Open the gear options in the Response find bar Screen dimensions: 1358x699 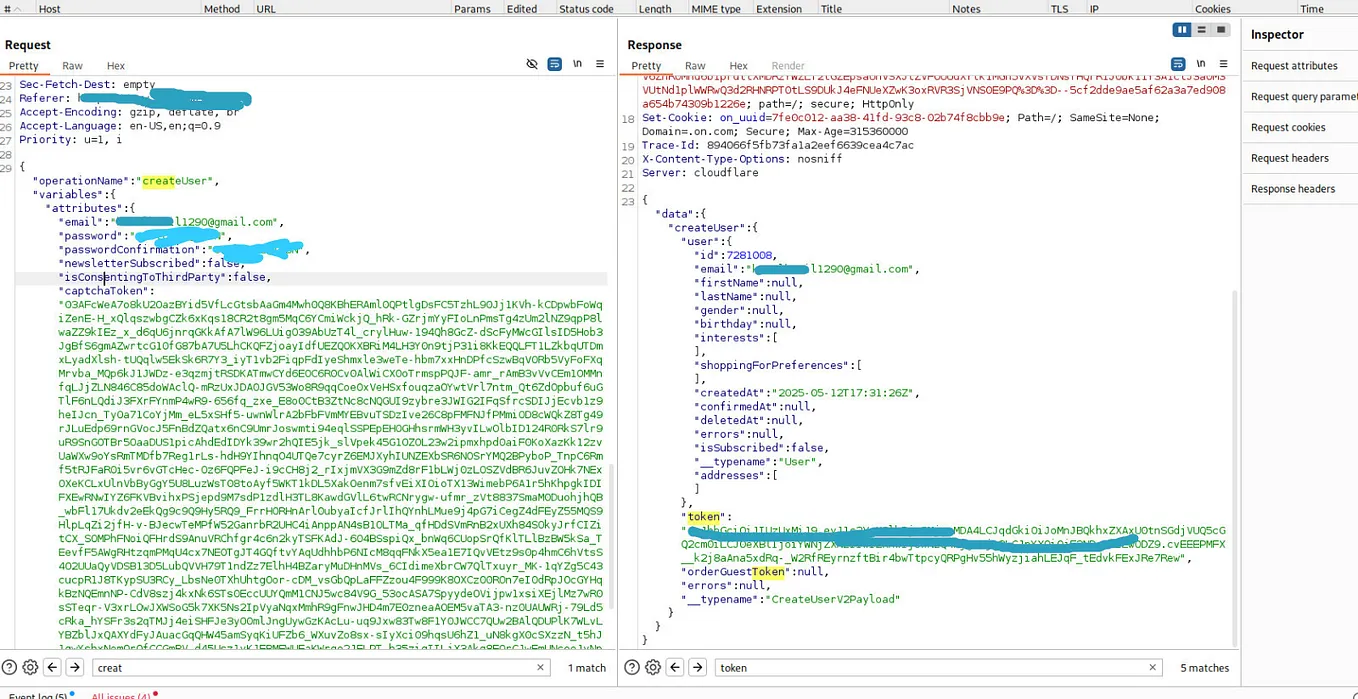tap(653, 667)
